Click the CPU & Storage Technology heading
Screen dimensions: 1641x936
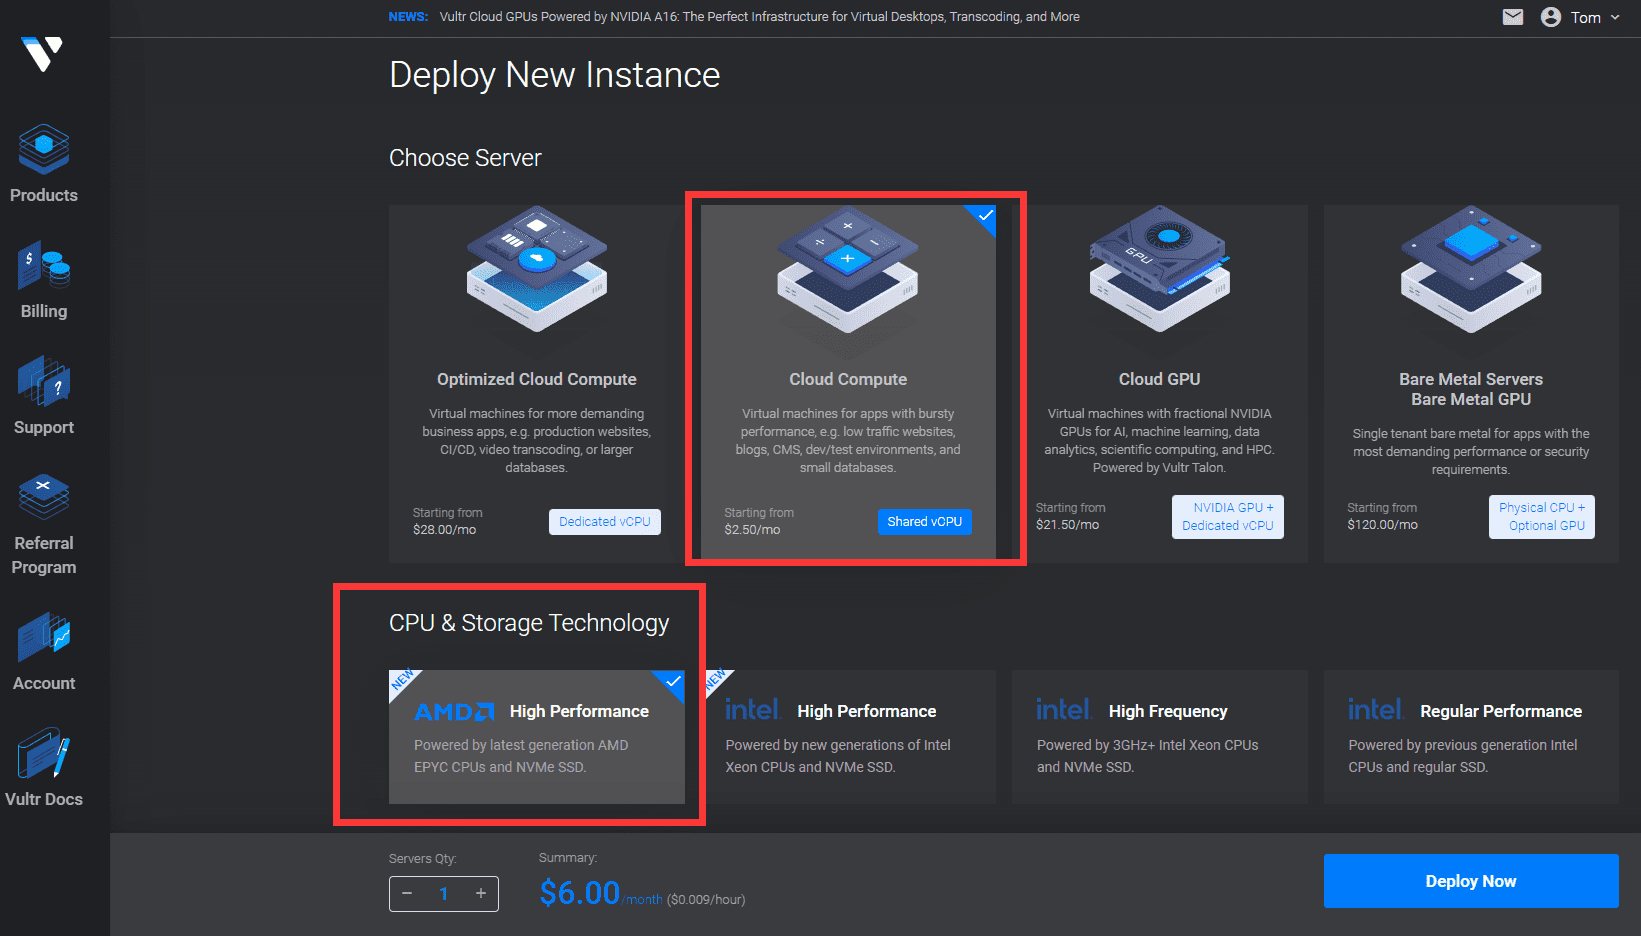529,623
